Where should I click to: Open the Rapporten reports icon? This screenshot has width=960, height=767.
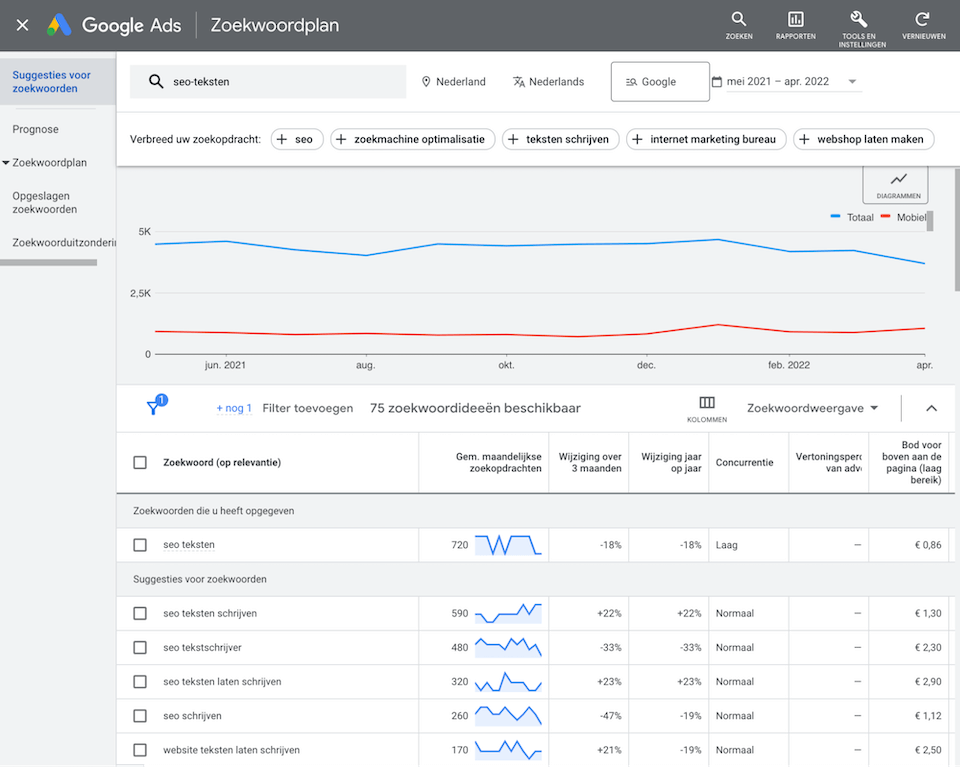[x=795, y=26]
